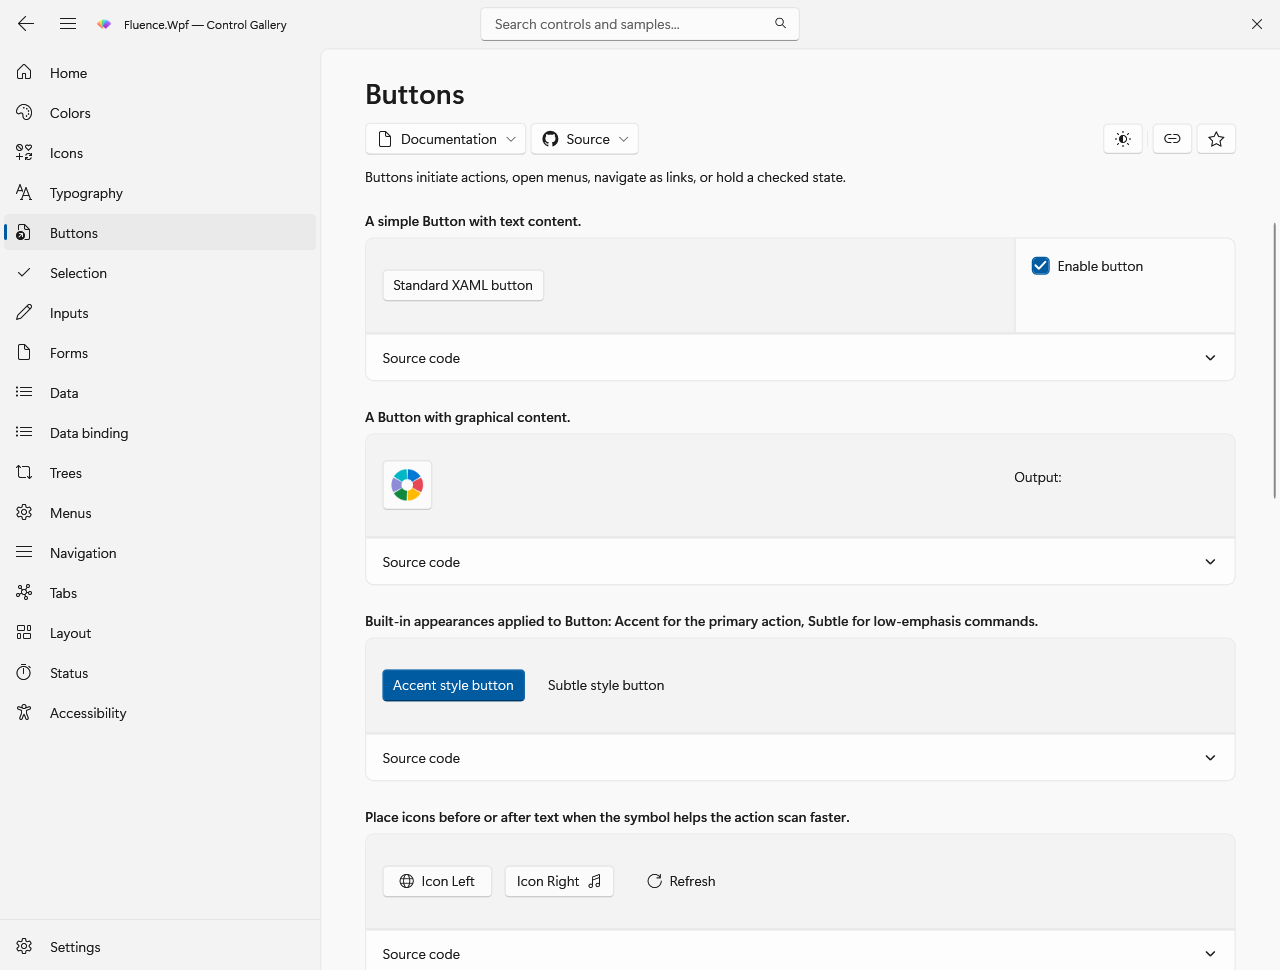Click the Settings gear icon
This screenshot has height=970, width=1280.
pos(24,946)
